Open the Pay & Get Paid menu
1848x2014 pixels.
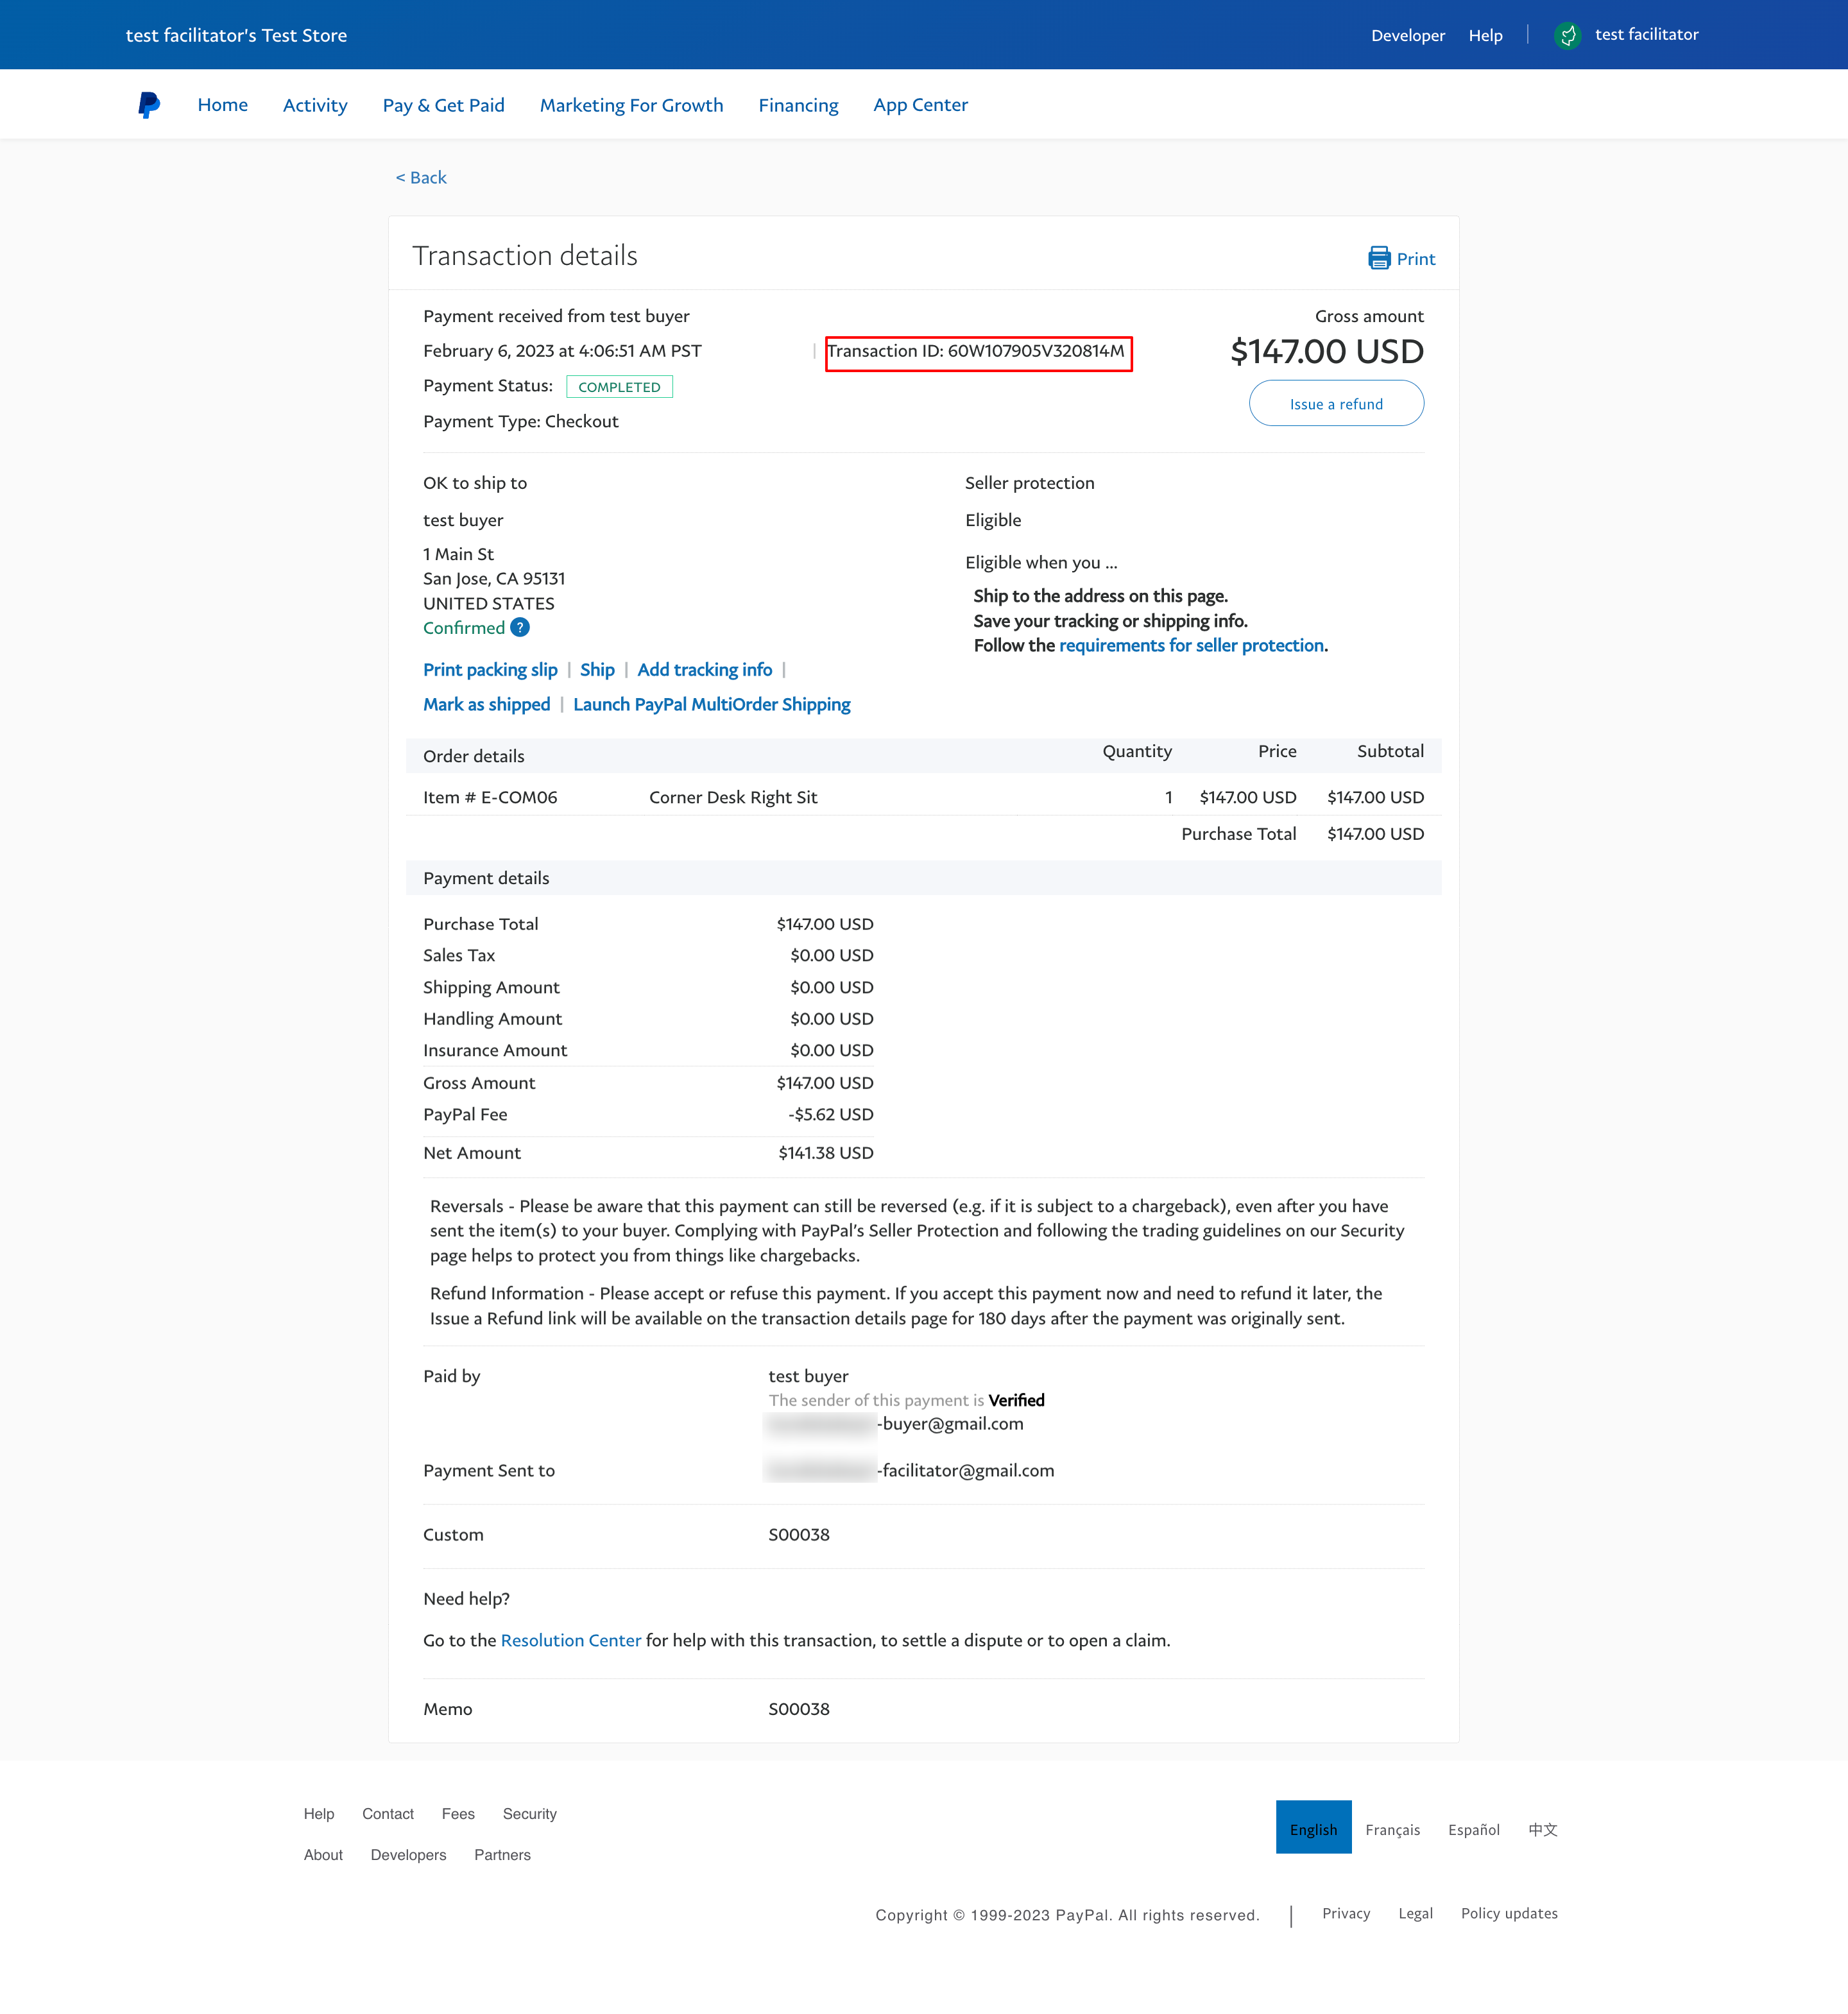point(443,105)
